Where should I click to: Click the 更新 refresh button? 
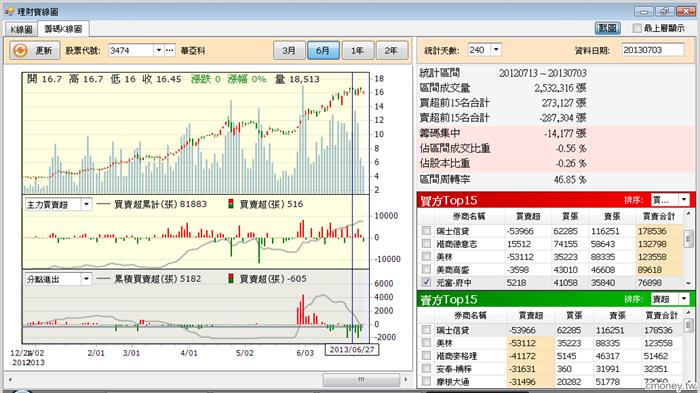[x=34, y=50]
